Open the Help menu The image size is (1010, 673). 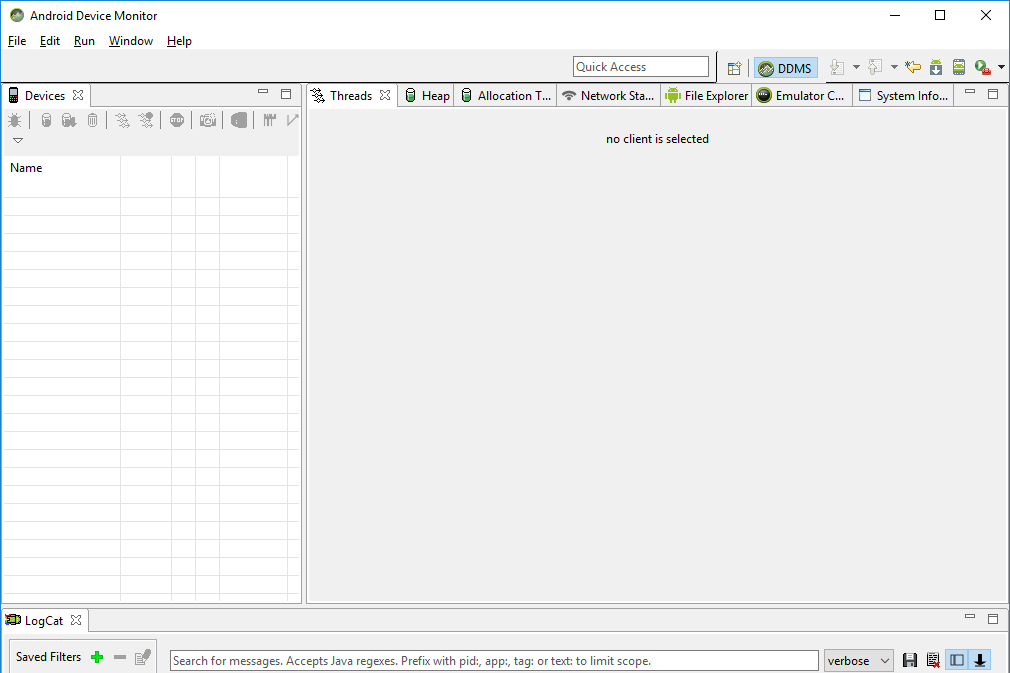pyautogui.click(x=179, y=41)
